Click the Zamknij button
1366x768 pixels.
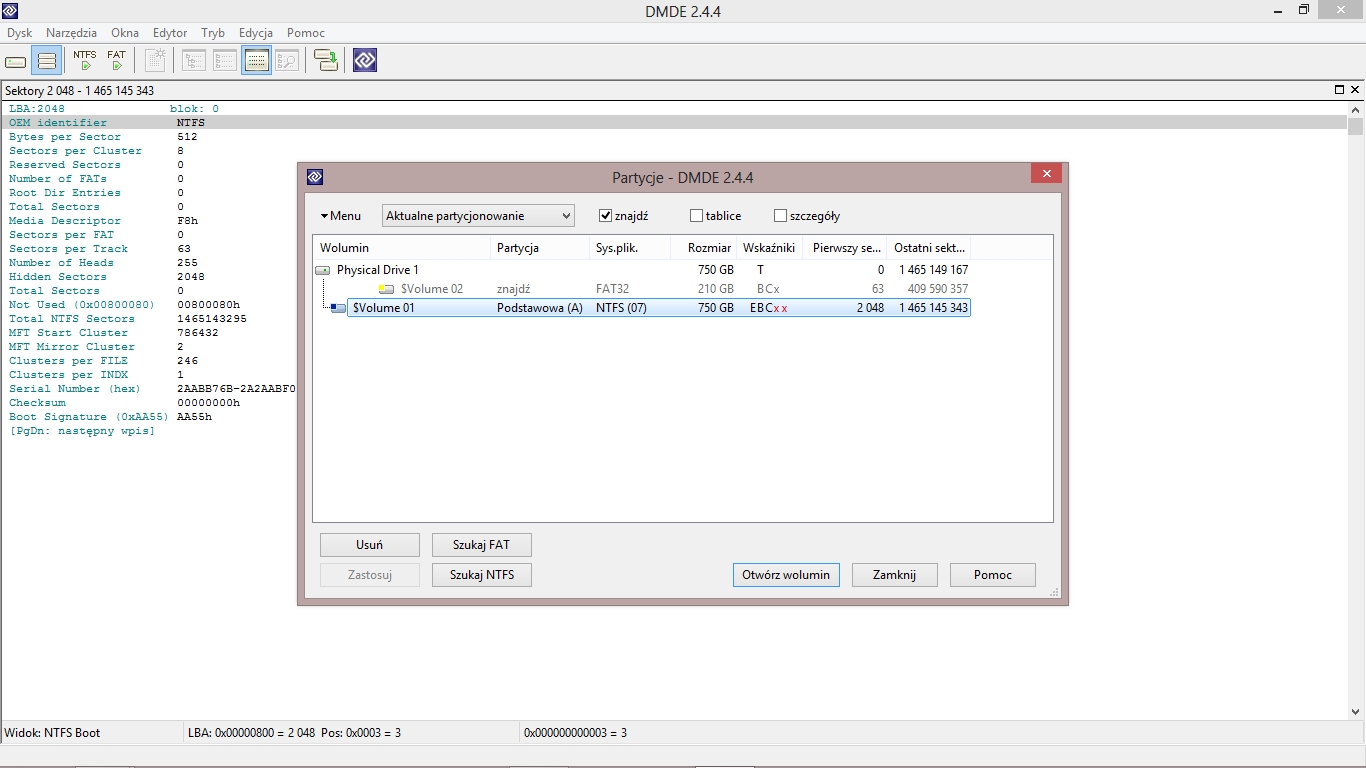pyautogui.click(x=895, y=575)
